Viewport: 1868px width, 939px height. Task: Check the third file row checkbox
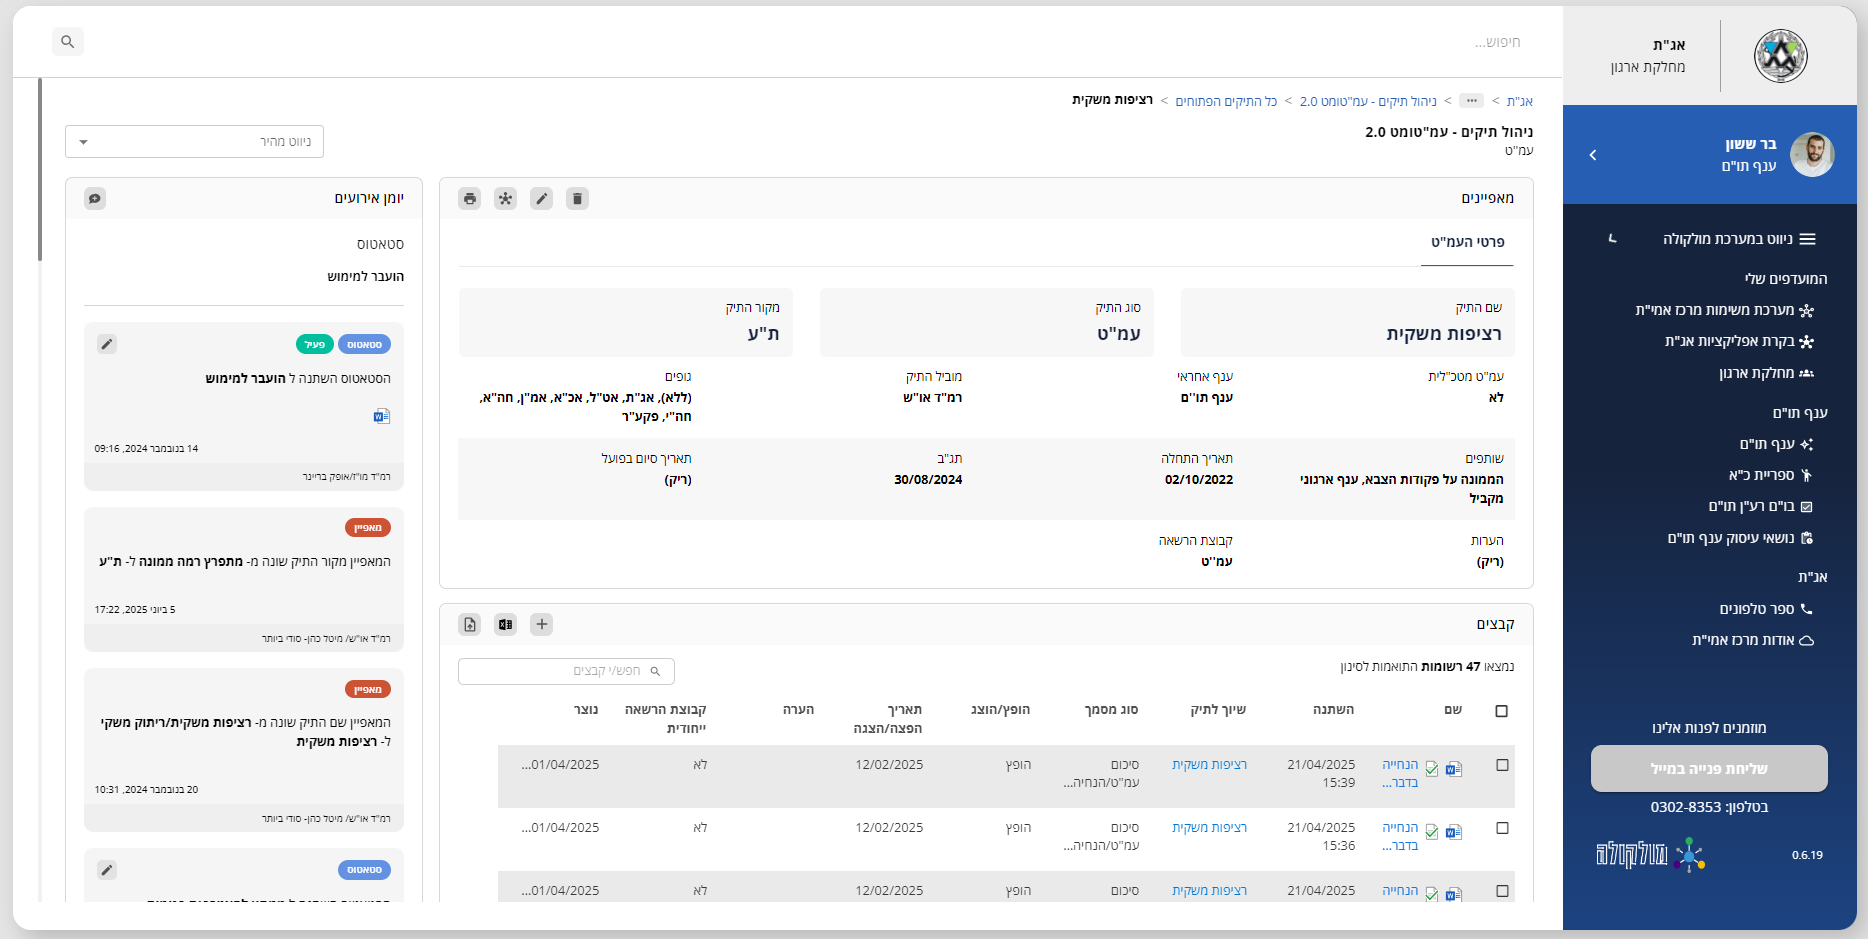point(1502,891)
